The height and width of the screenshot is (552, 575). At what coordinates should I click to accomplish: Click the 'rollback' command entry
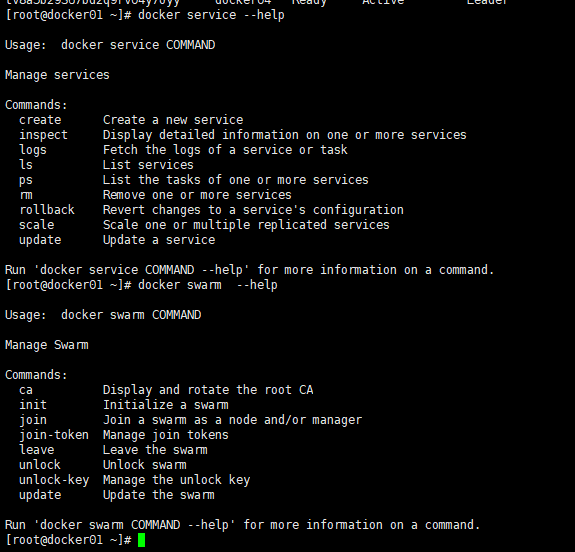click(x=47, y=210)
